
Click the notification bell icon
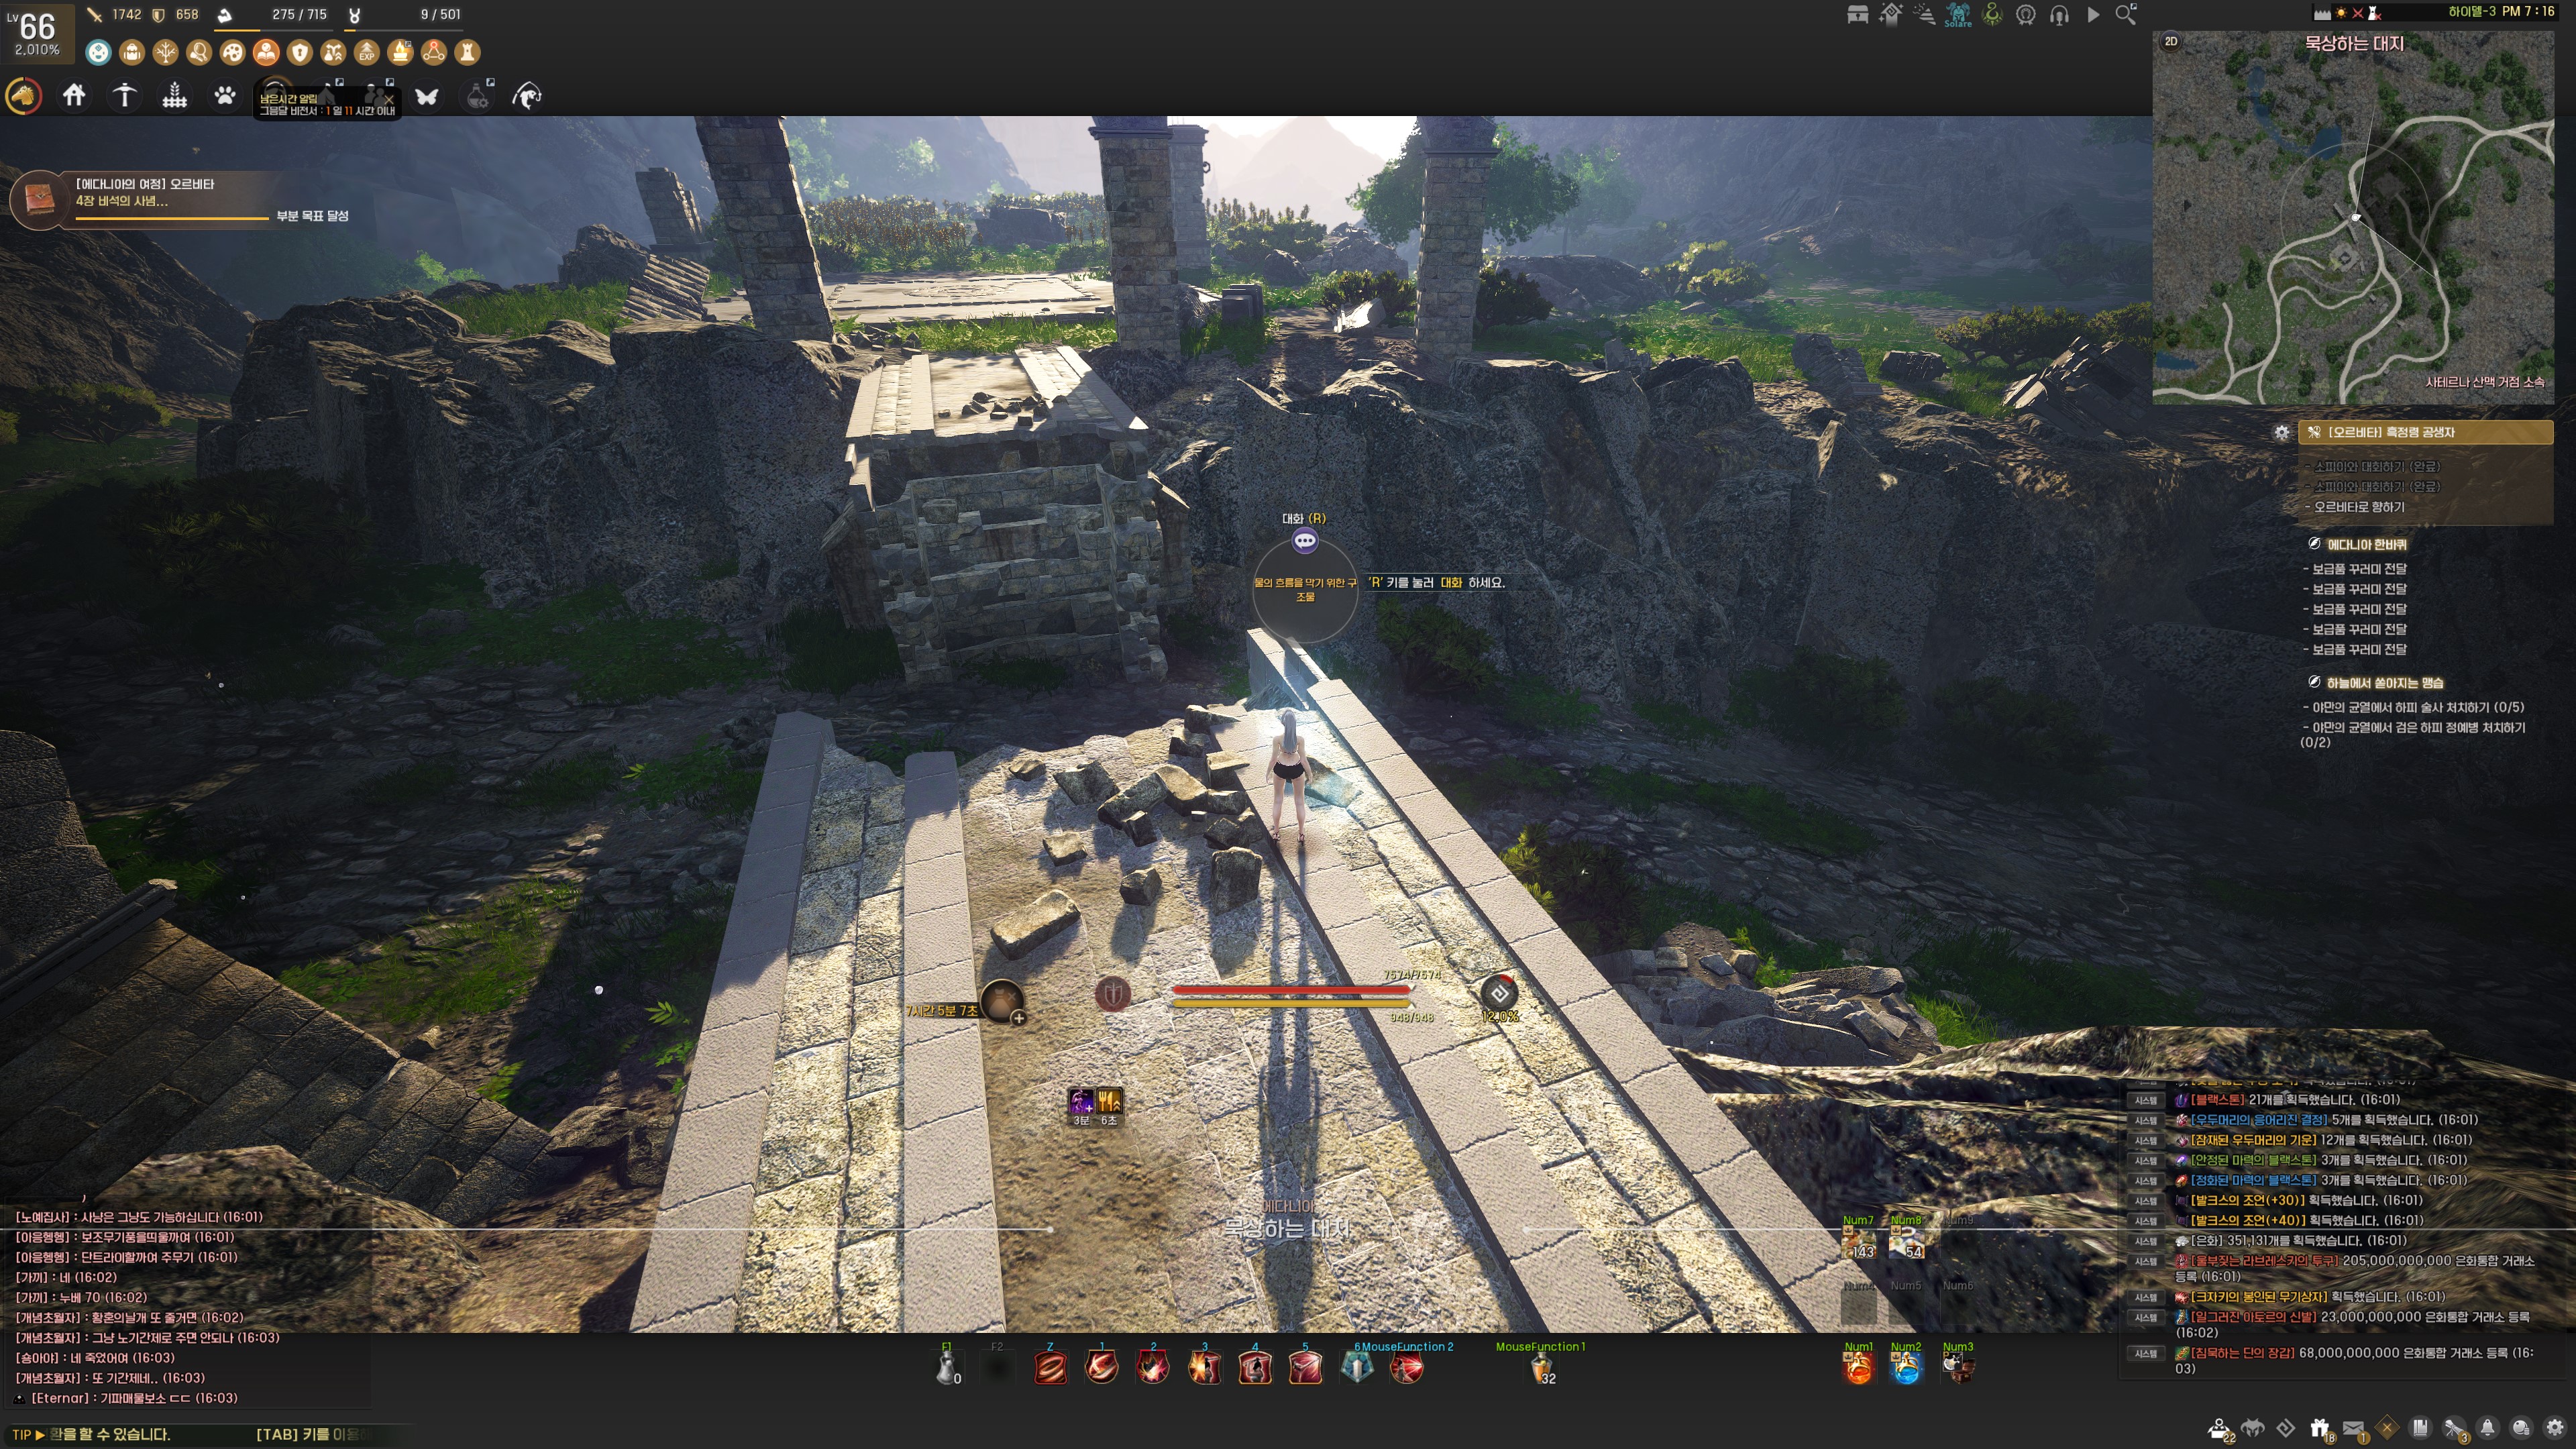(x=2487, y=1428)
